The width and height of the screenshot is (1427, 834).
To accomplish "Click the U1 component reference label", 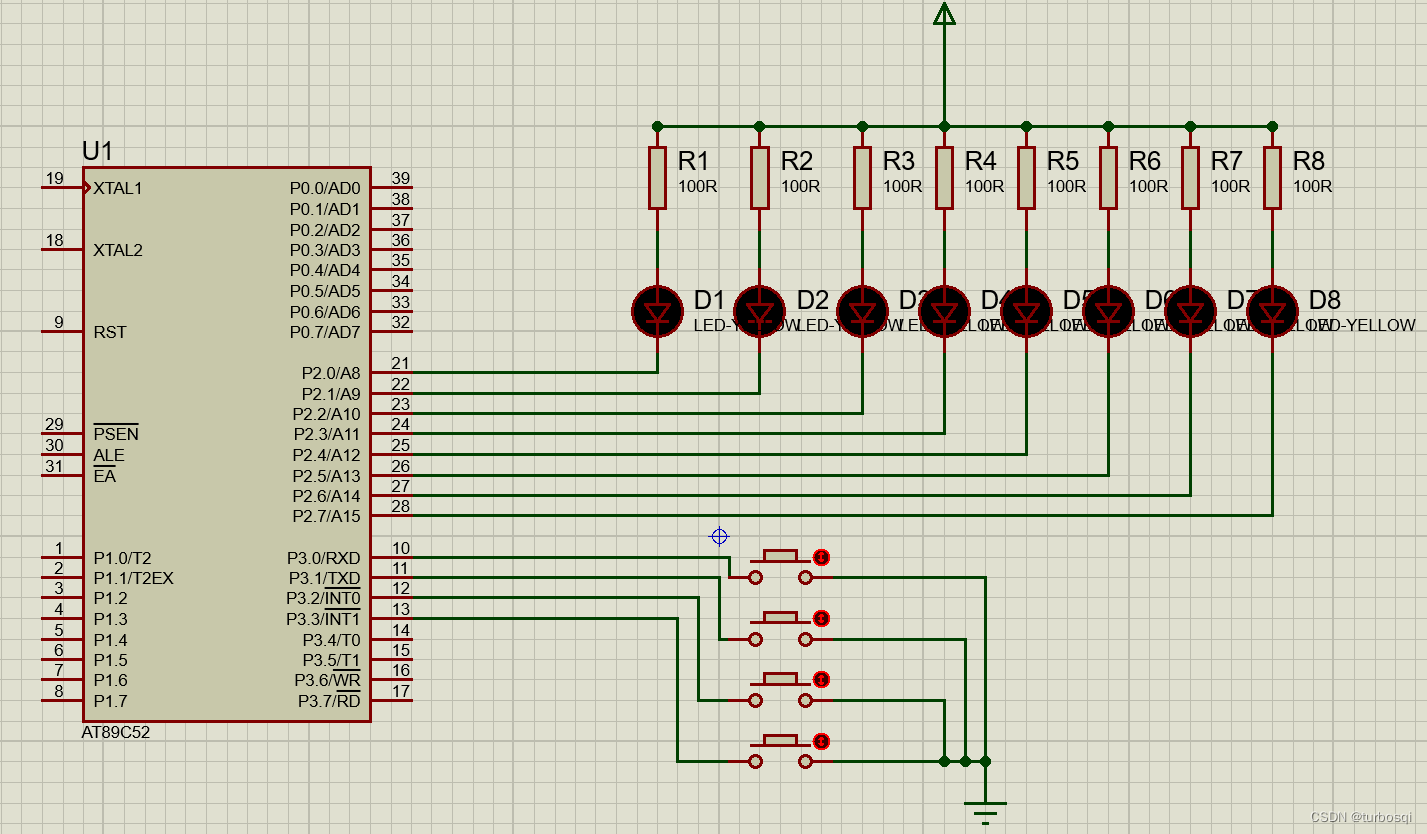I will 97,152.
